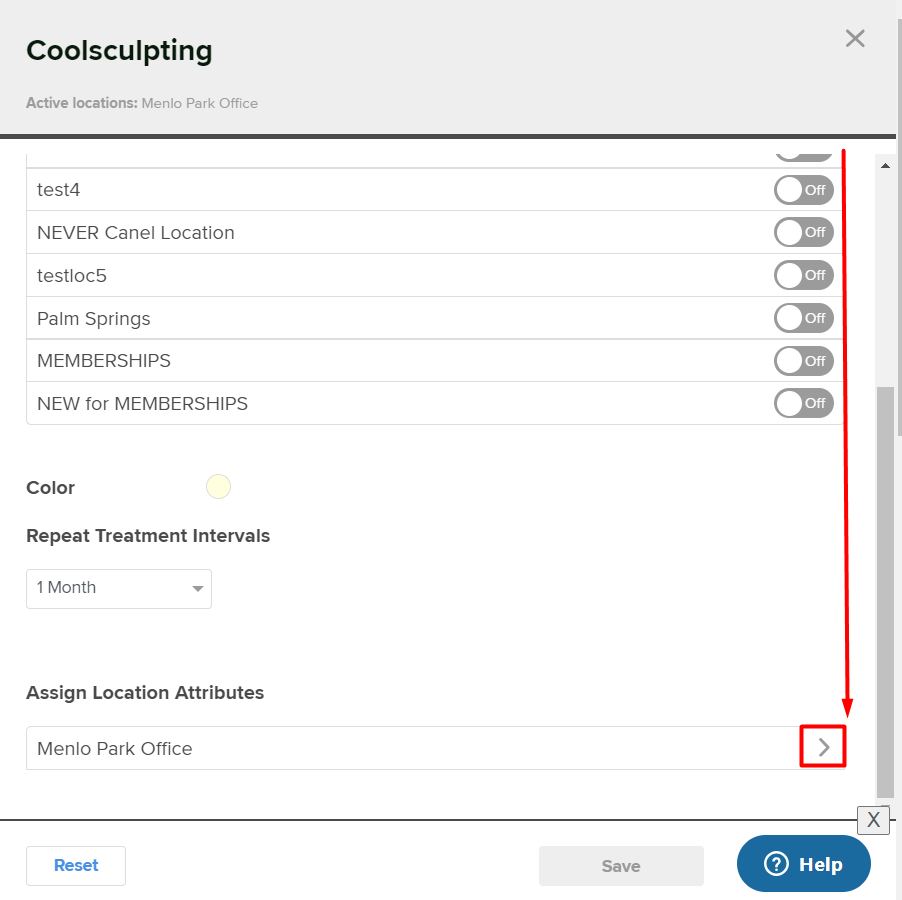Dismiss help widget with small X box

tap(873, 820)
